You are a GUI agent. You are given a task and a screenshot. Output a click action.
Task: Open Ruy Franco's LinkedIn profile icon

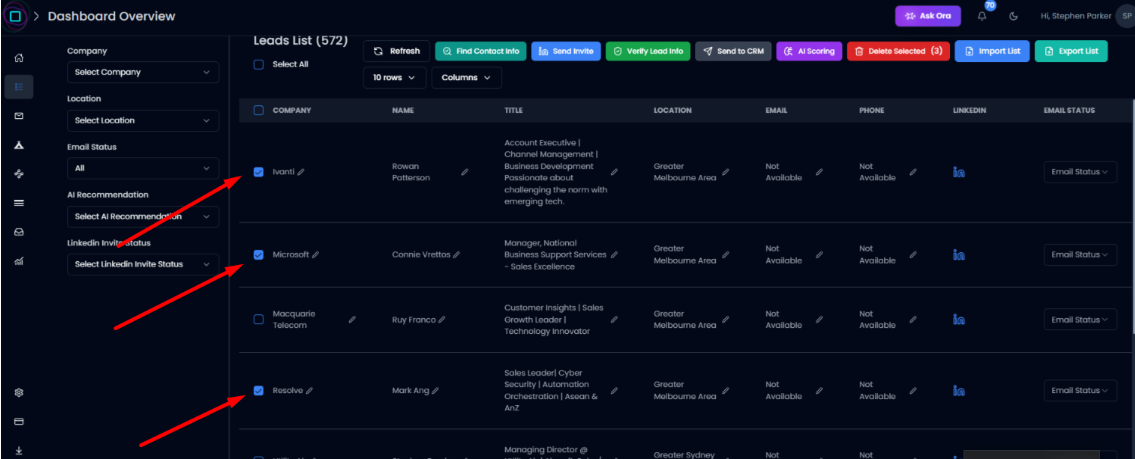point(958,319)
